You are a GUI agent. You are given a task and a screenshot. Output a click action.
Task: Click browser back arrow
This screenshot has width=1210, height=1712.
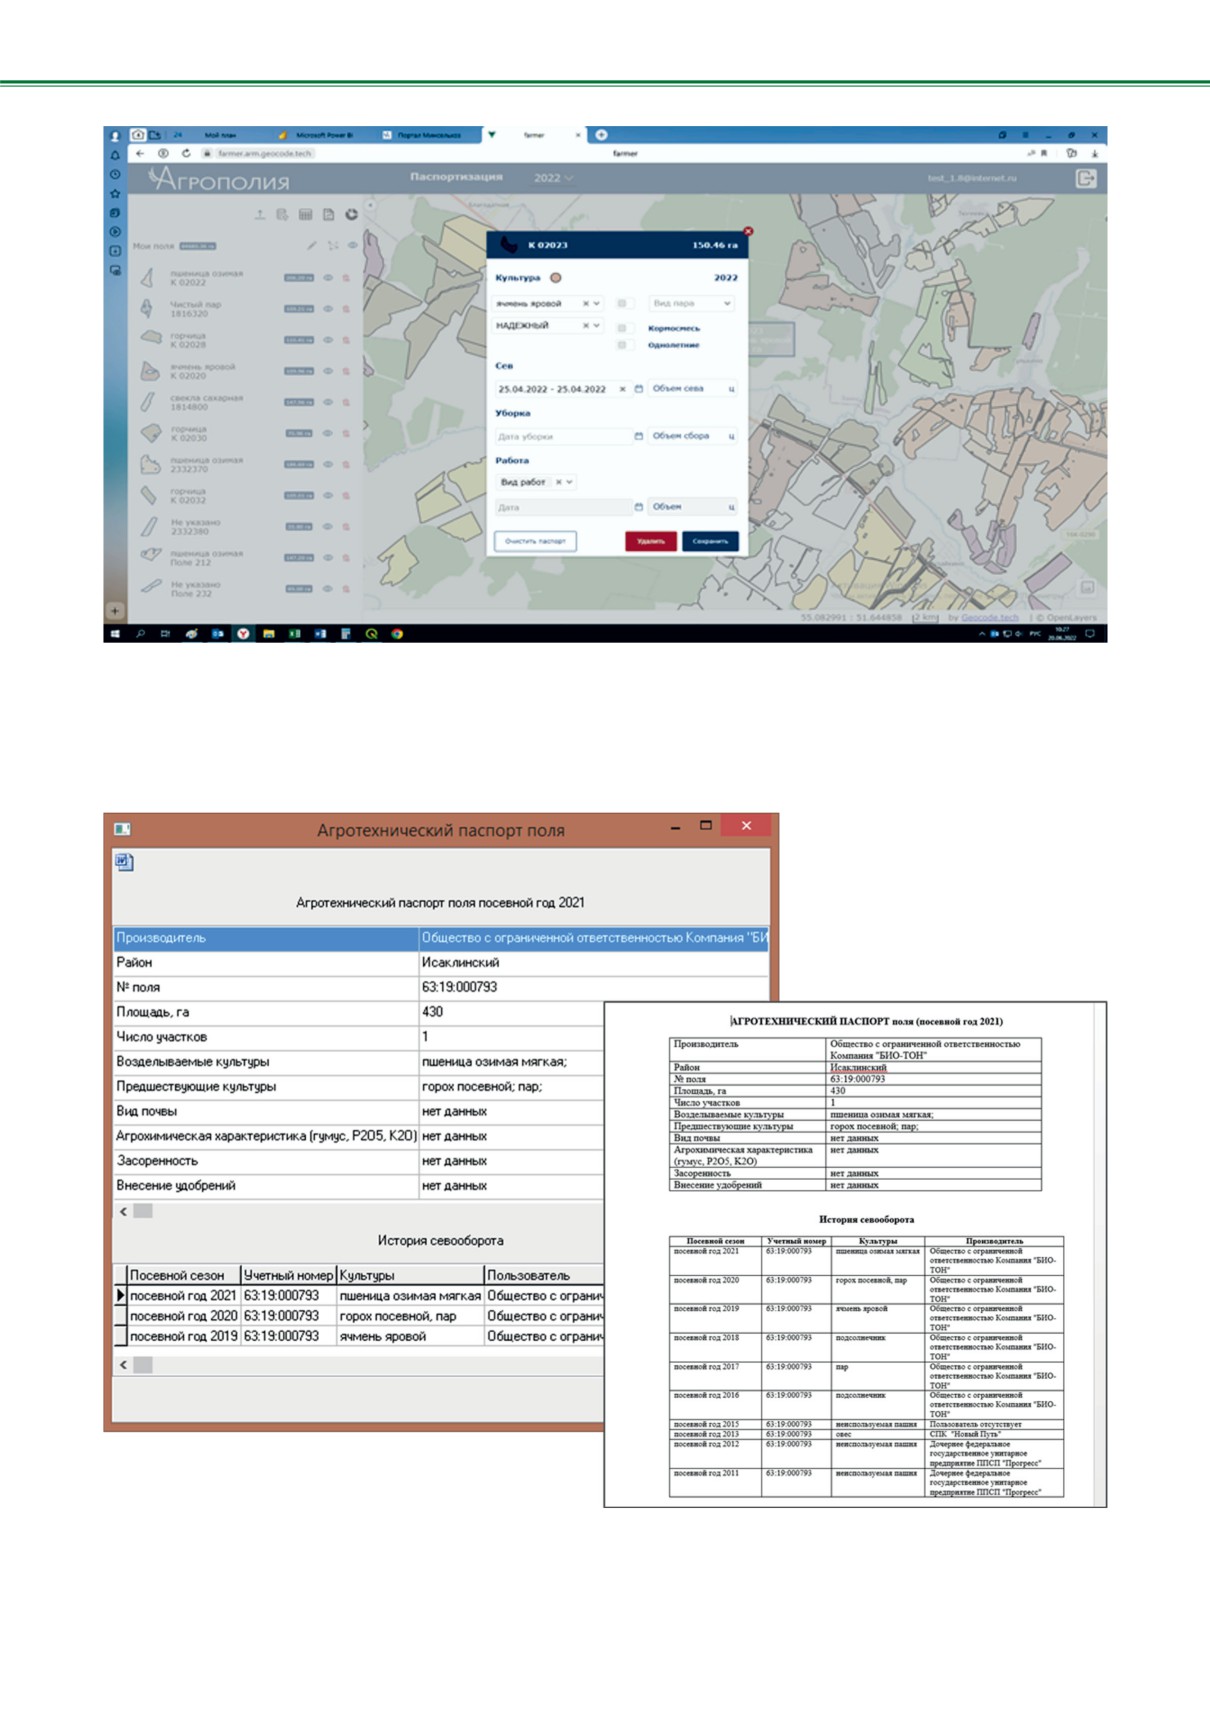coord(140,153)
